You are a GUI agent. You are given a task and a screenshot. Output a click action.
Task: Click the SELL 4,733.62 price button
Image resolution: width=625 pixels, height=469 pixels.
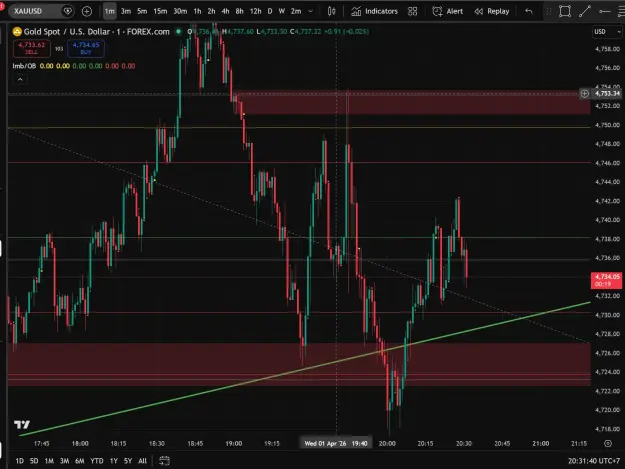(x=31, y=48)
